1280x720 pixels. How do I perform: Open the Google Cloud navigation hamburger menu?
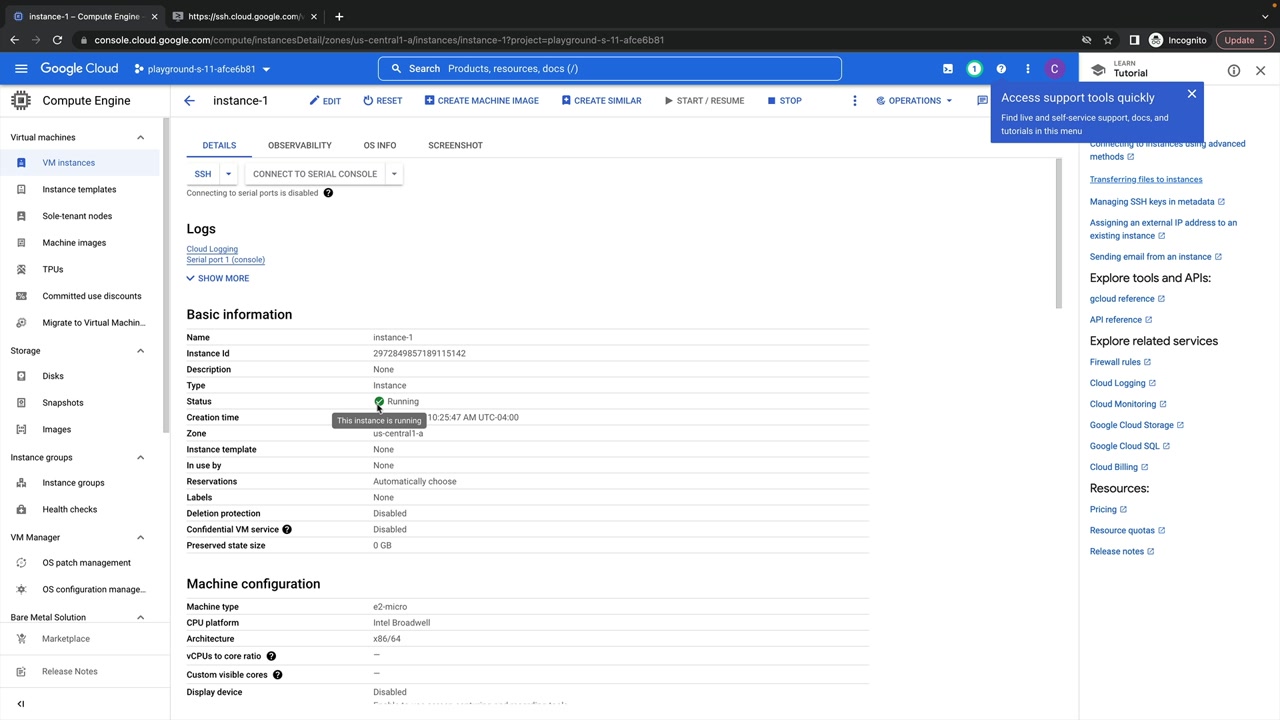21,69
